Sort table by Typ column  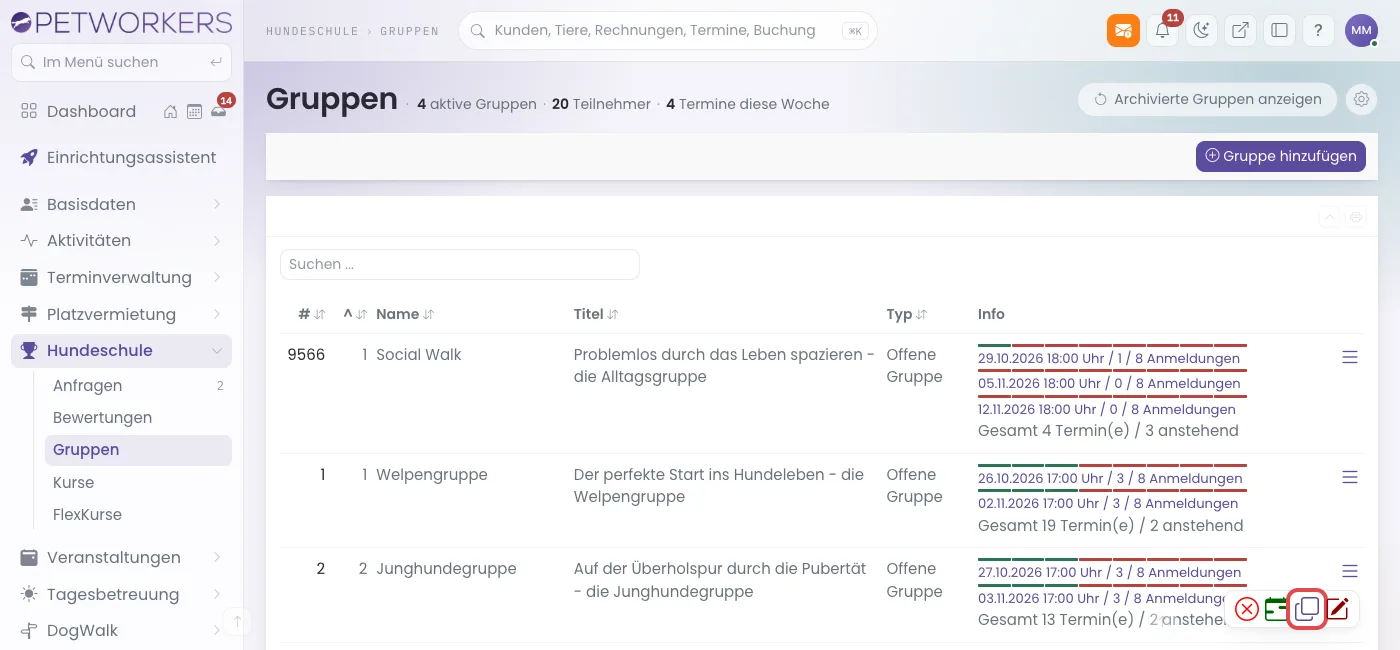click(x=907, y=314)
